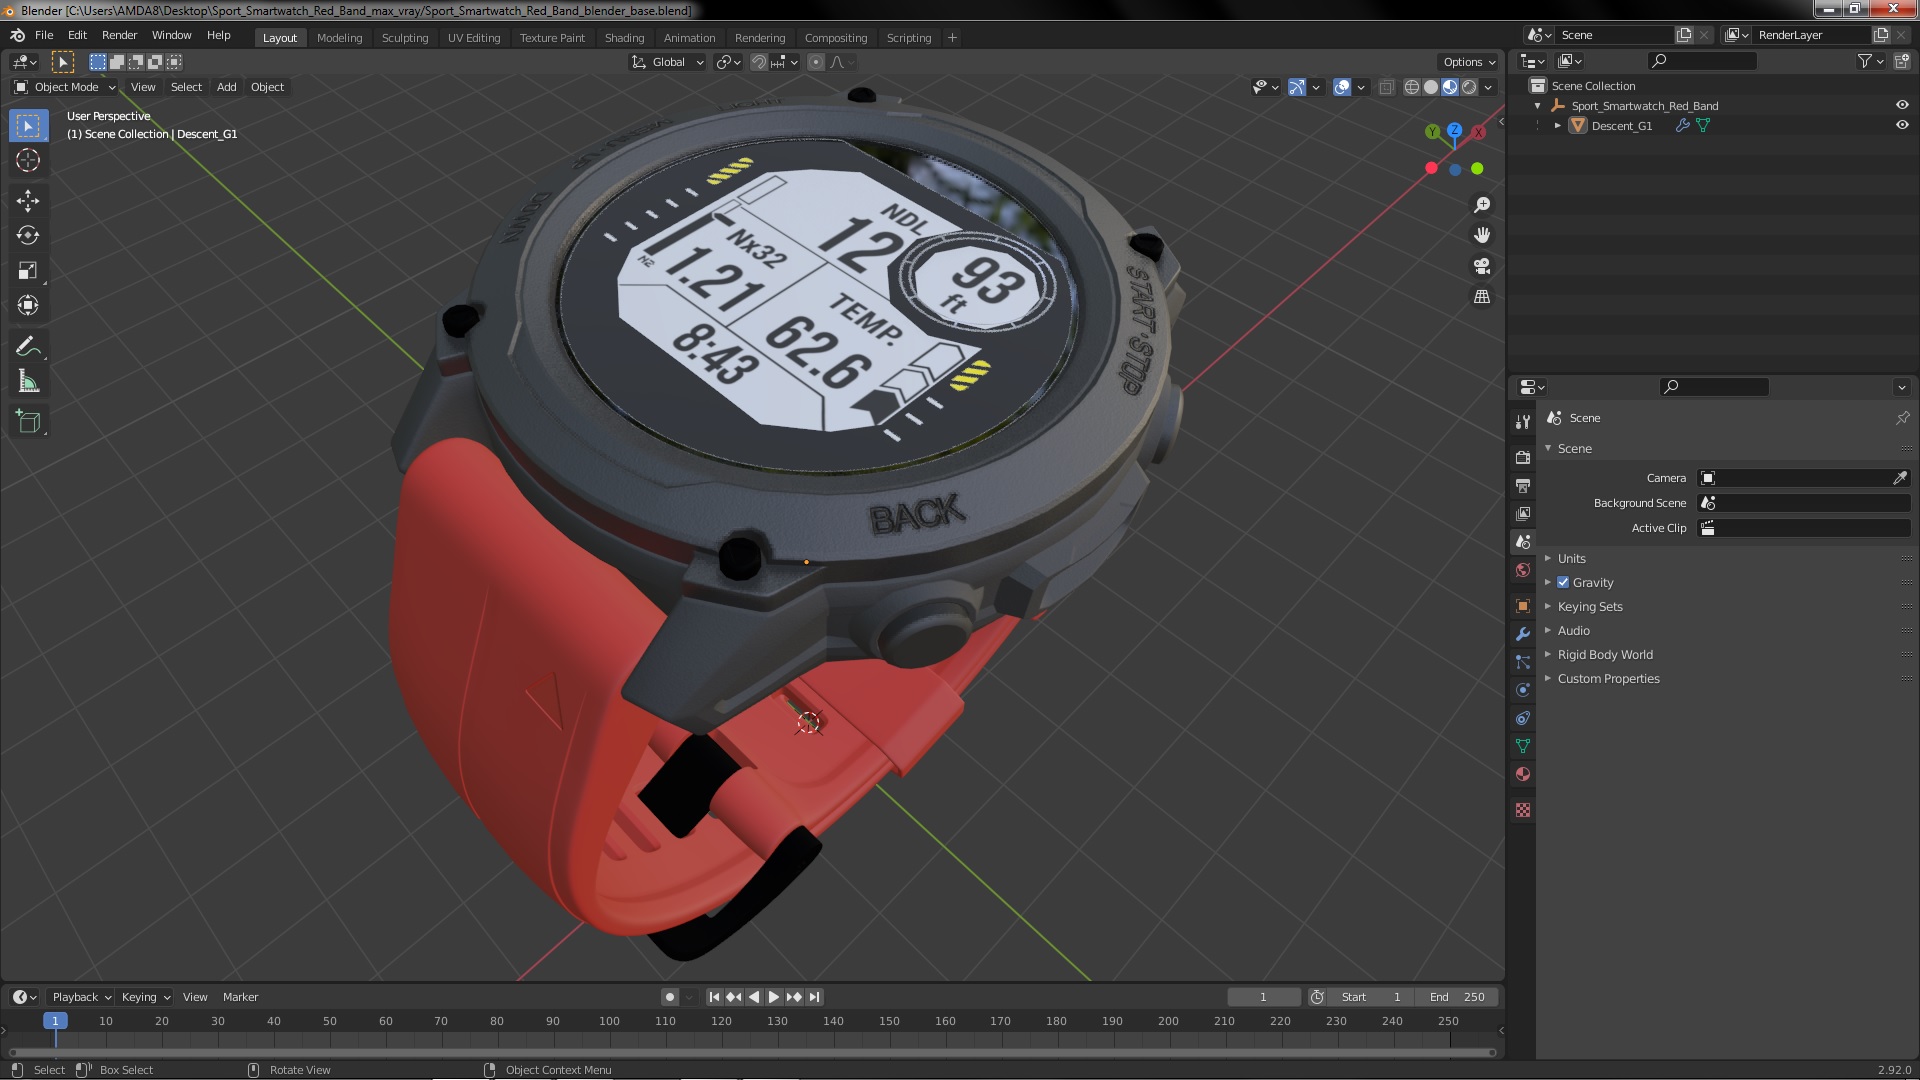Viewport: 1920px width, 1080px height.
Task: Jump to the first frame
Action: 714,997
